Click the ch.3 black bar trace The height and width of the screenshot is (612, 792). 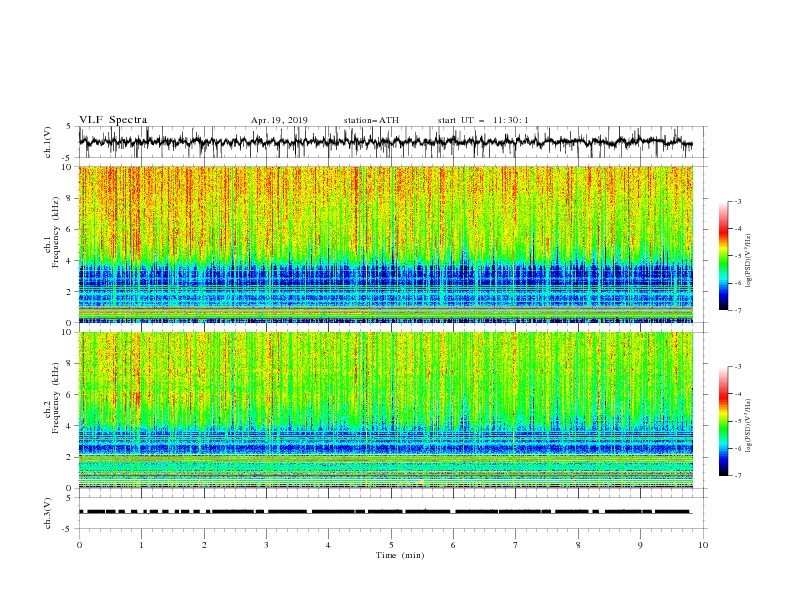pos(385,512)
